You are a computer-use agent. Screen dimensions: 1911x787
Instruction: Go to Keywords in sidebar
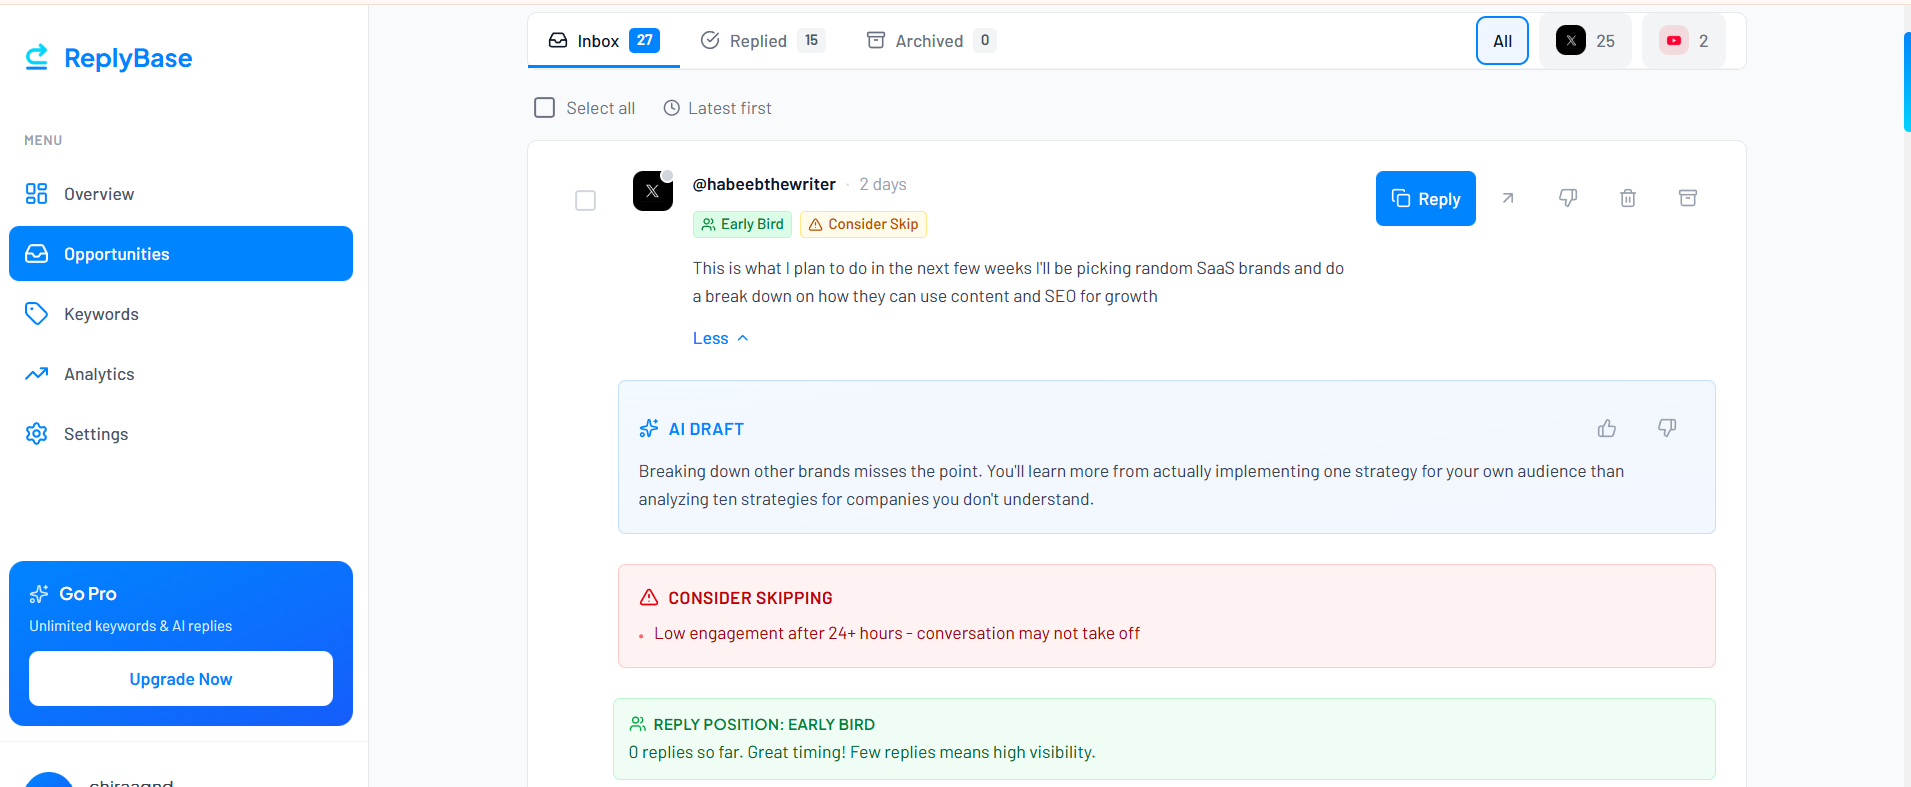(x=181, y=314)
